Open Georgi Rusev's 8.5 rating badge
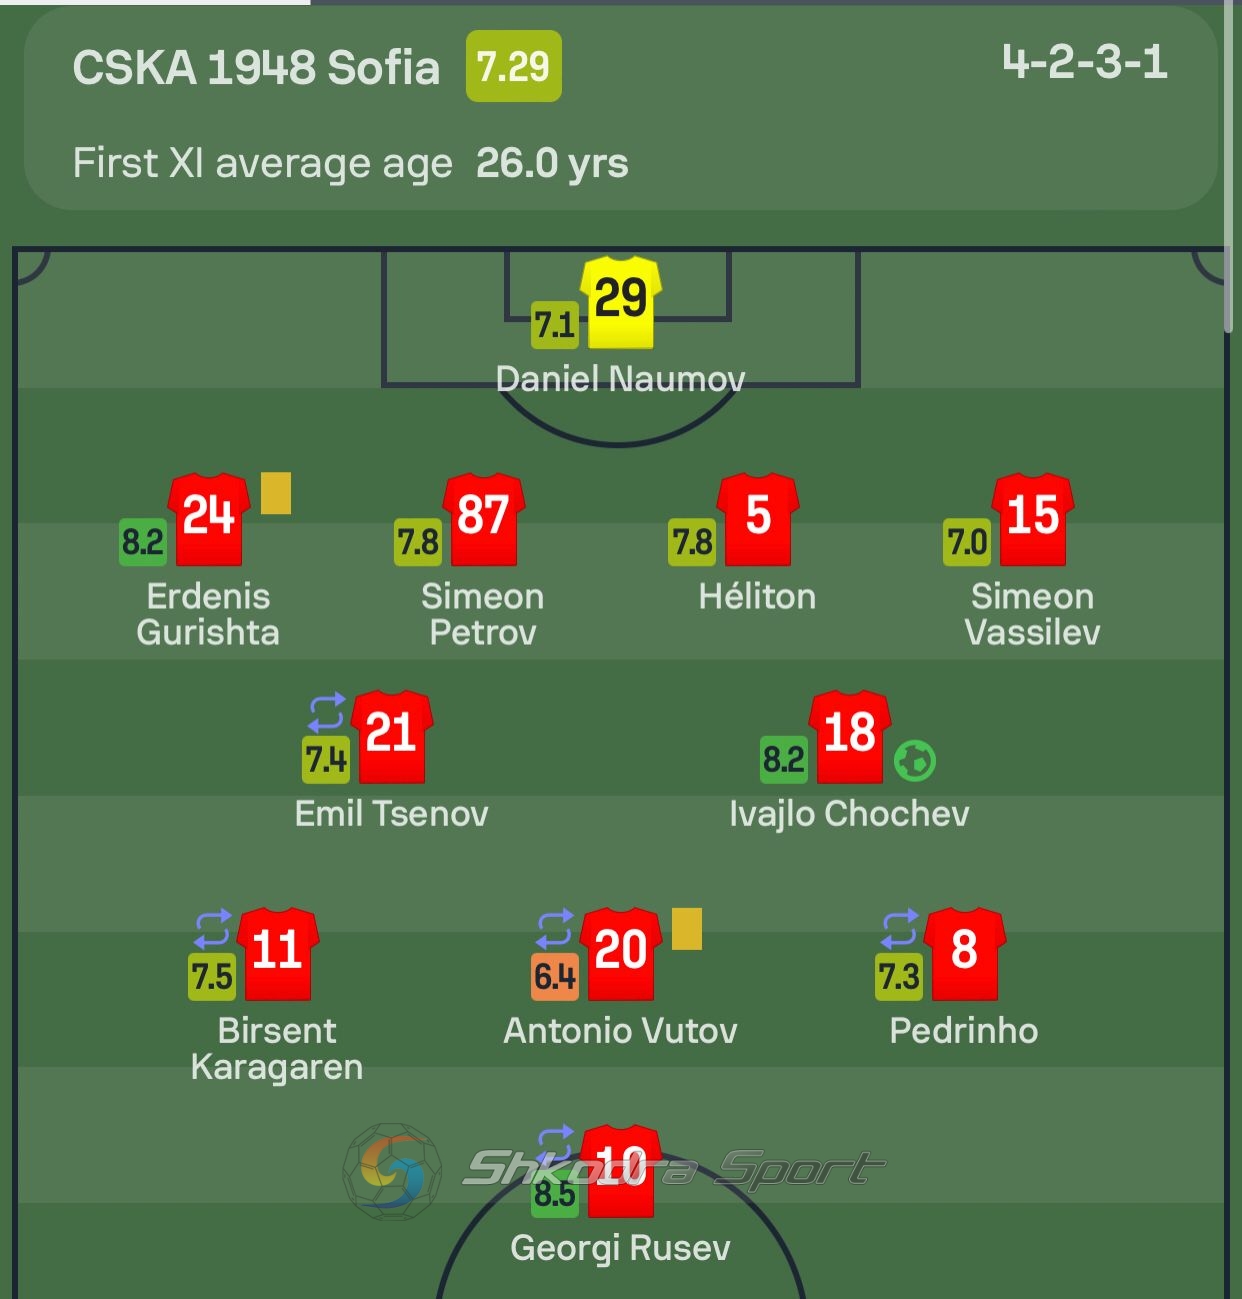Viewport: 1242px width, 1299px height. pyautogui.click(x=555, y=1194)
